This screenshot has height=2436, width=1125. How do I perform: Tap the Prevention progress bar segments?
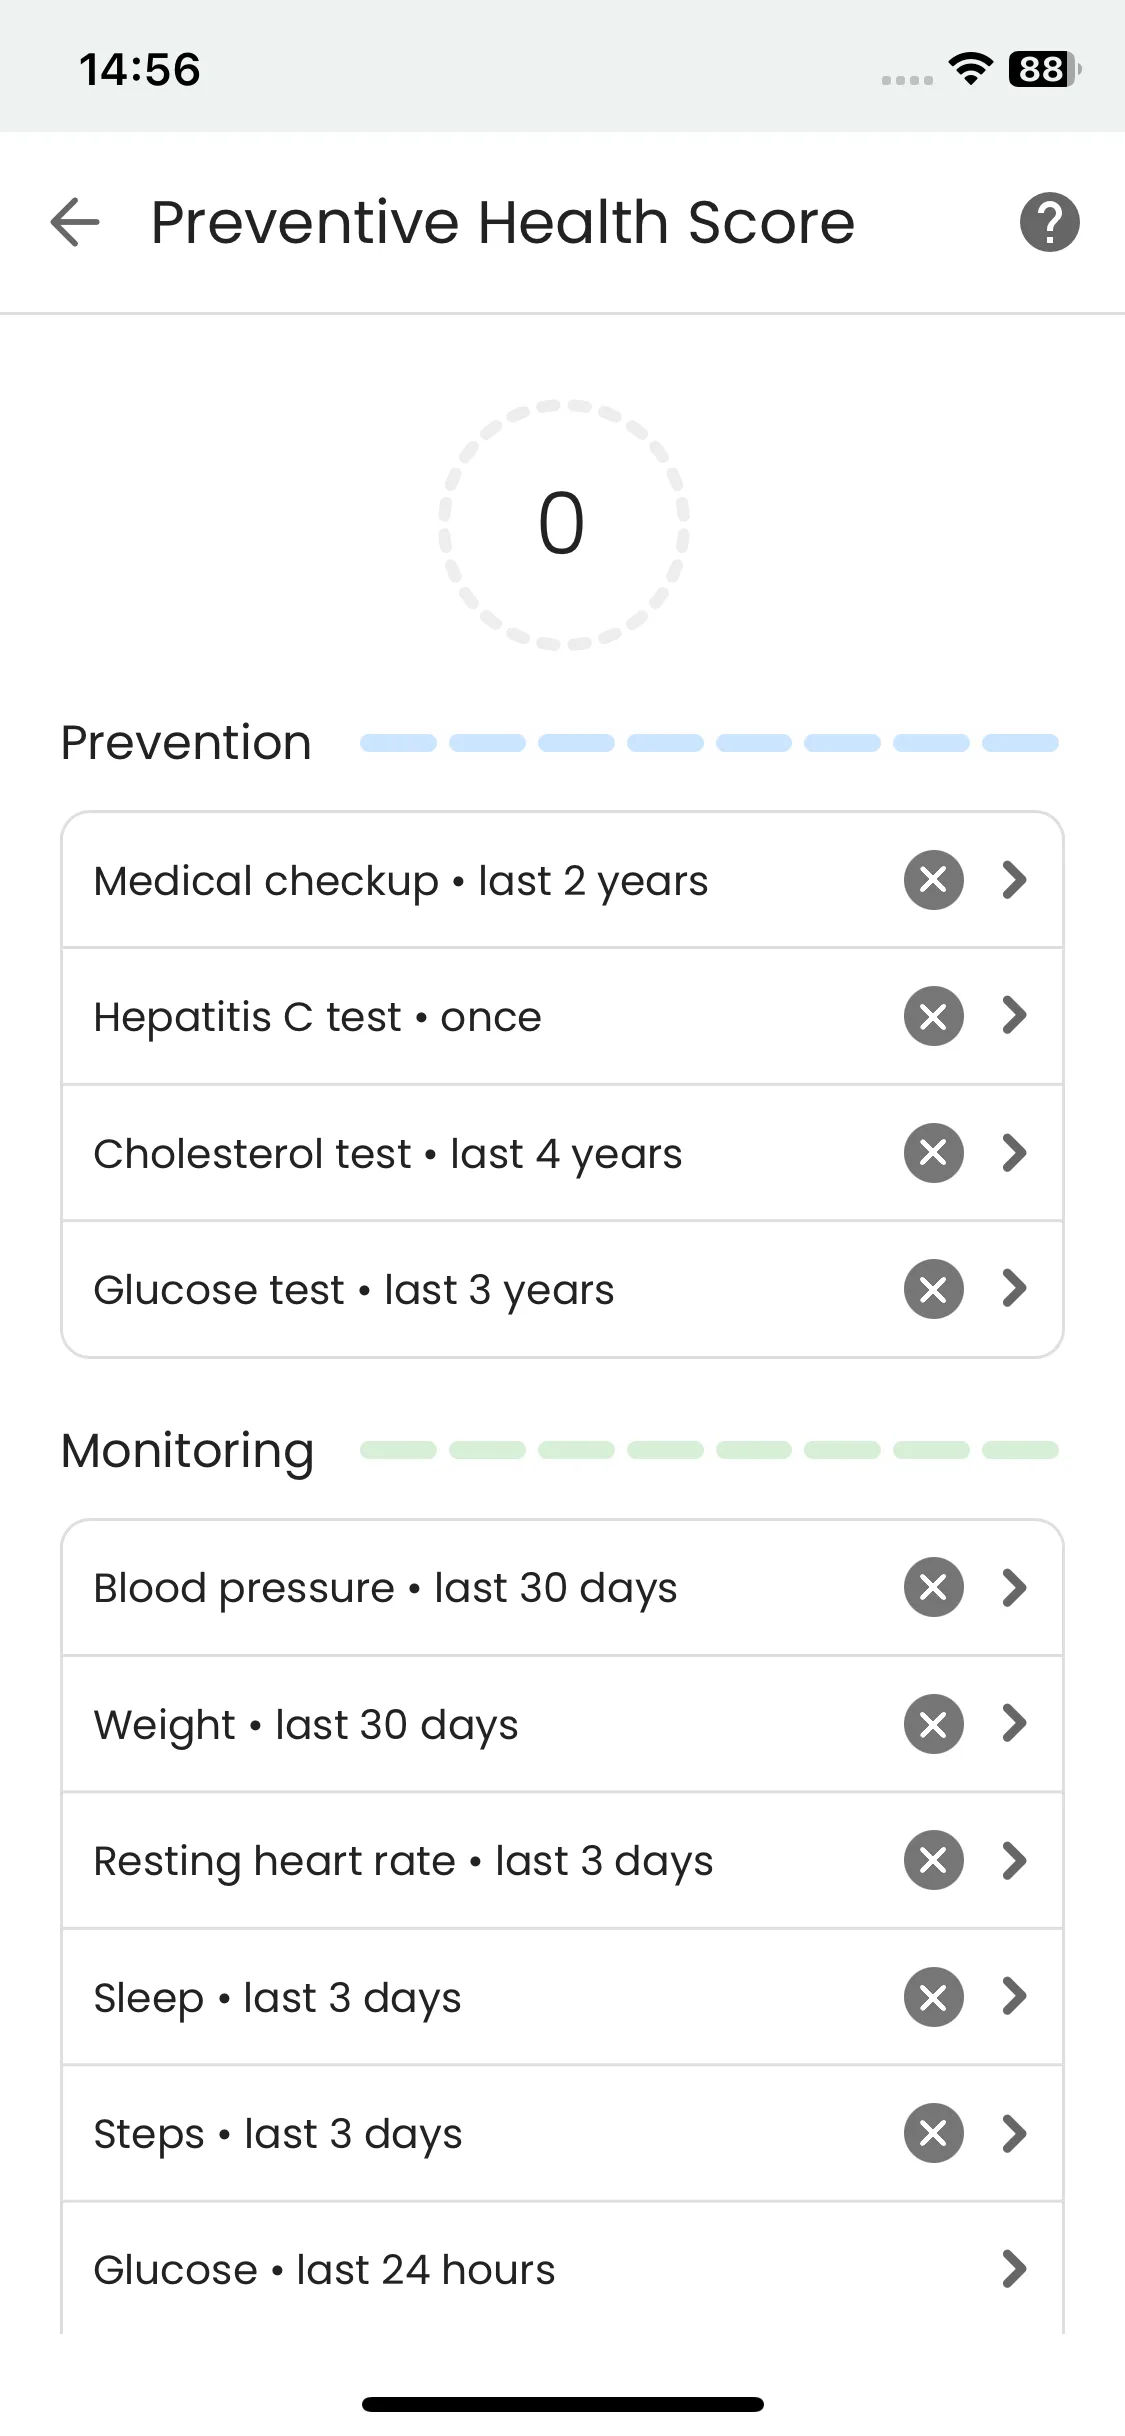coord(708,743)
